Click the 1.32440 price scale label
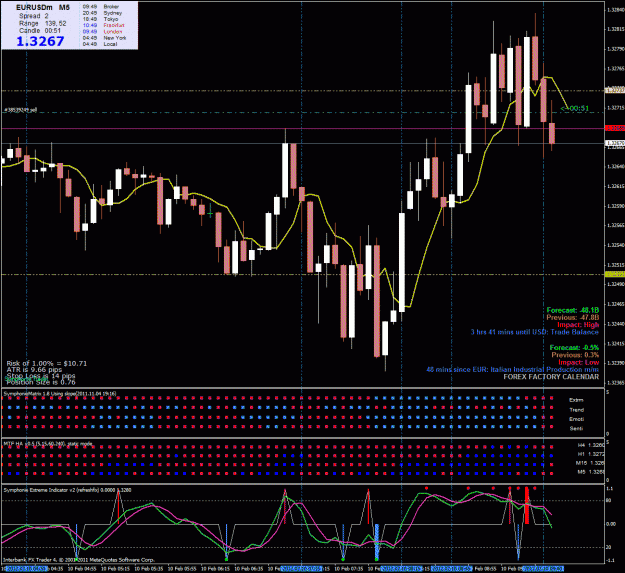The image size is (625, 573). click(615, 324)
